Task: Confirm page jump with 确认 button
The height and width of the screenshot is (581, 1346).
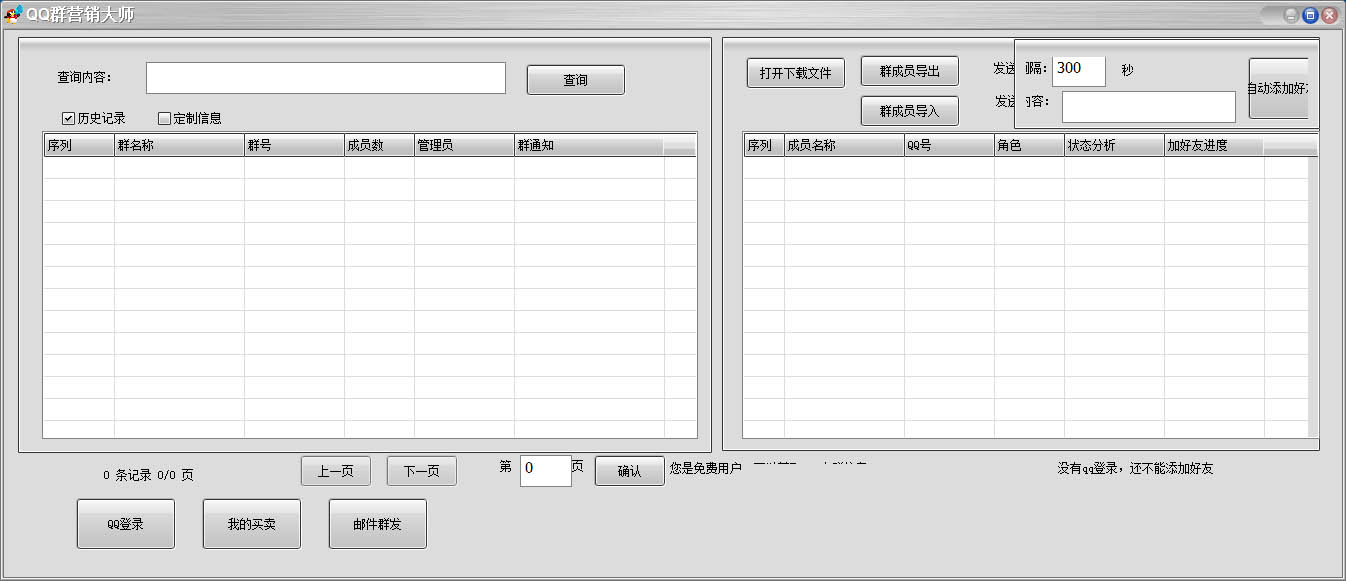Action: pyautogui.click(x=630, y=471)
